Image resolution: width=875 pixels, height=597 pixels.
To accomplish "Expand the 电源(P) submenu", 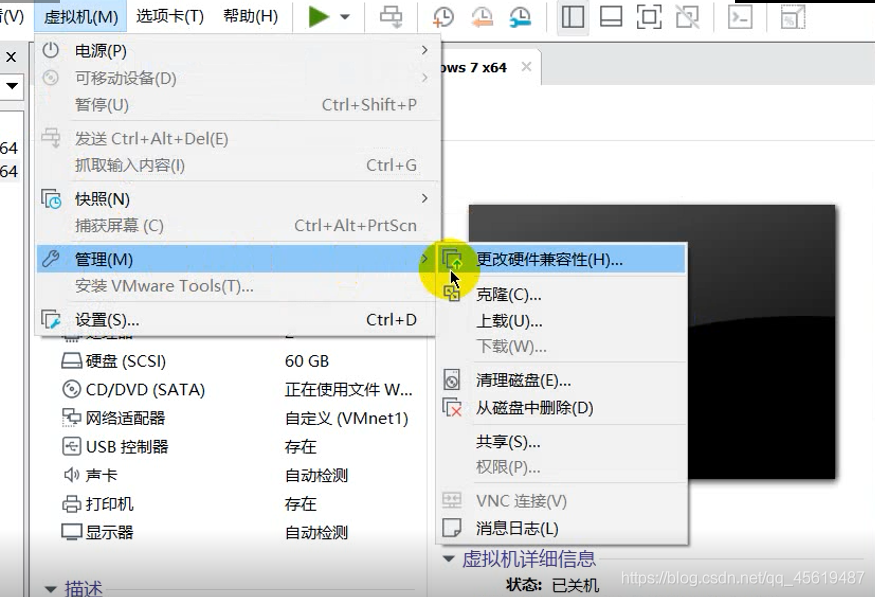I will (x=238, y=51).
